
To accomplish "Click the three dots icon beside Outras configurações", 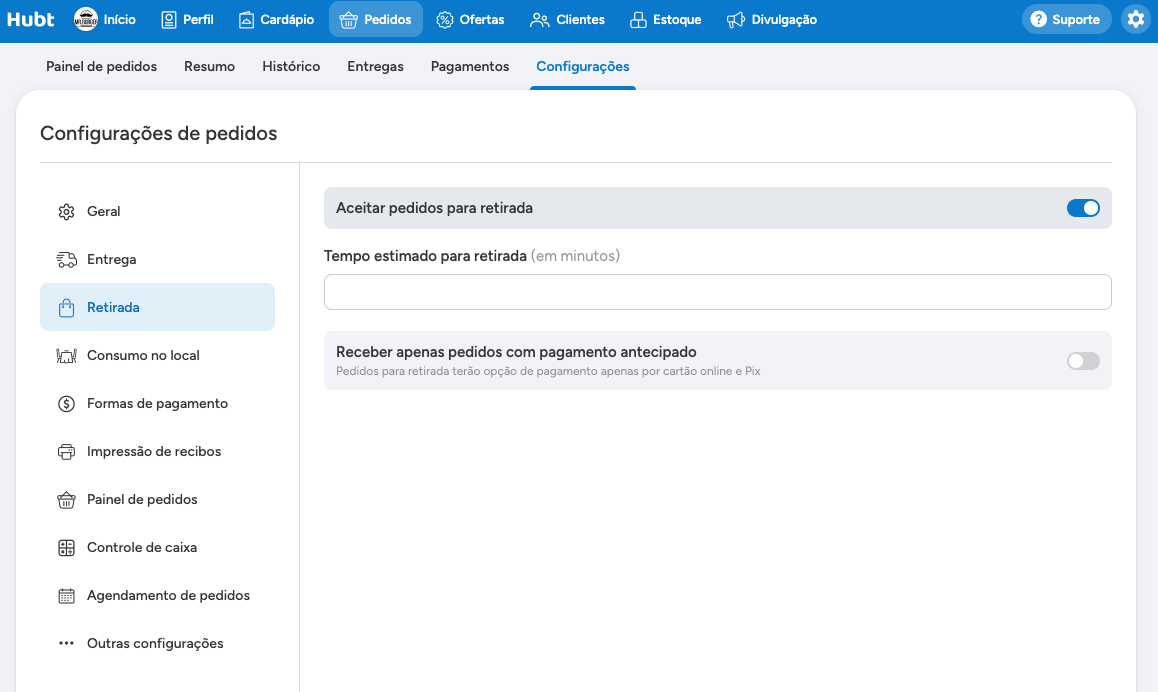I will 66,643.
